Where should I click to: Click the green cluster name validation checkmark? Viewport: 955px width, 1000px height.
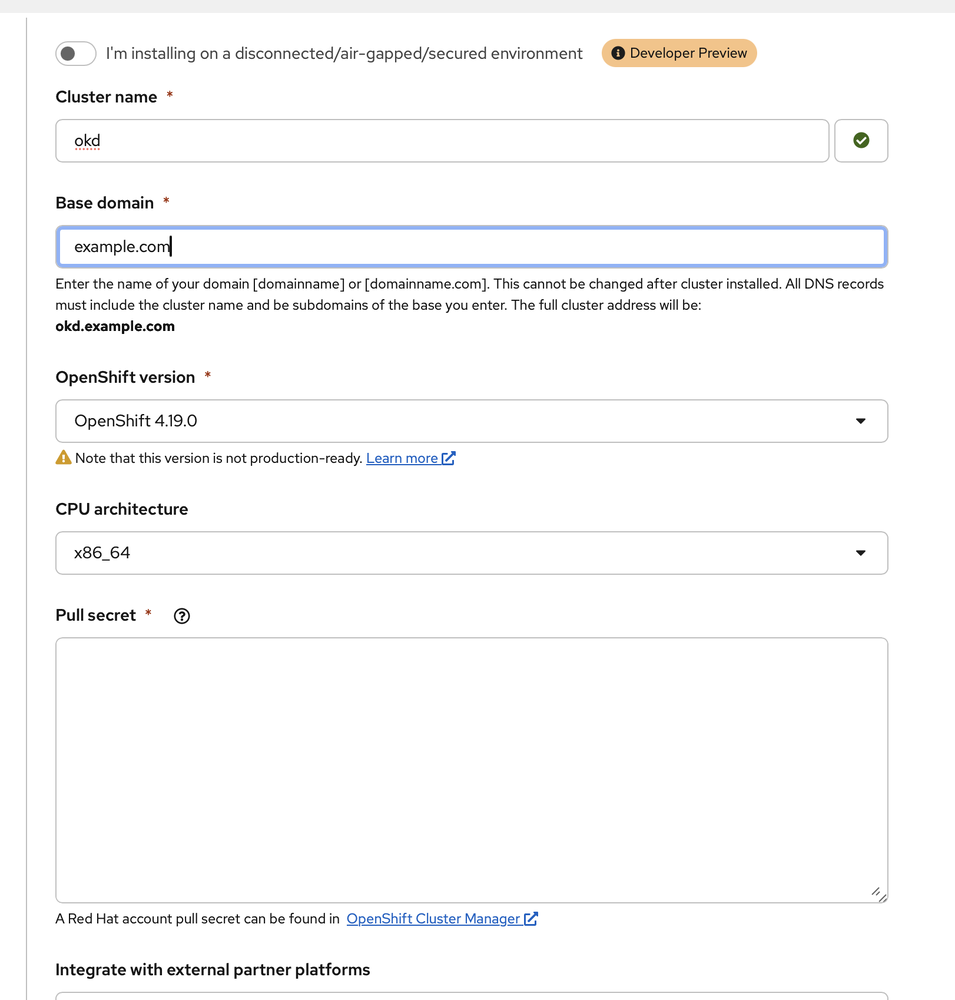(861, 141)
